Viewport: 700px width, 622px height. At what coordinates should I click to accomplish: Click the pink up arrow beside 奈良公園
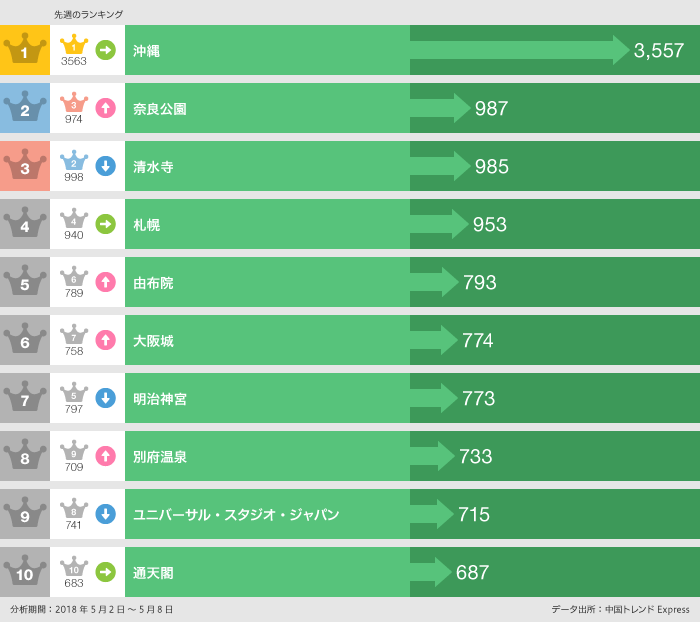click(x=106, y=108)
